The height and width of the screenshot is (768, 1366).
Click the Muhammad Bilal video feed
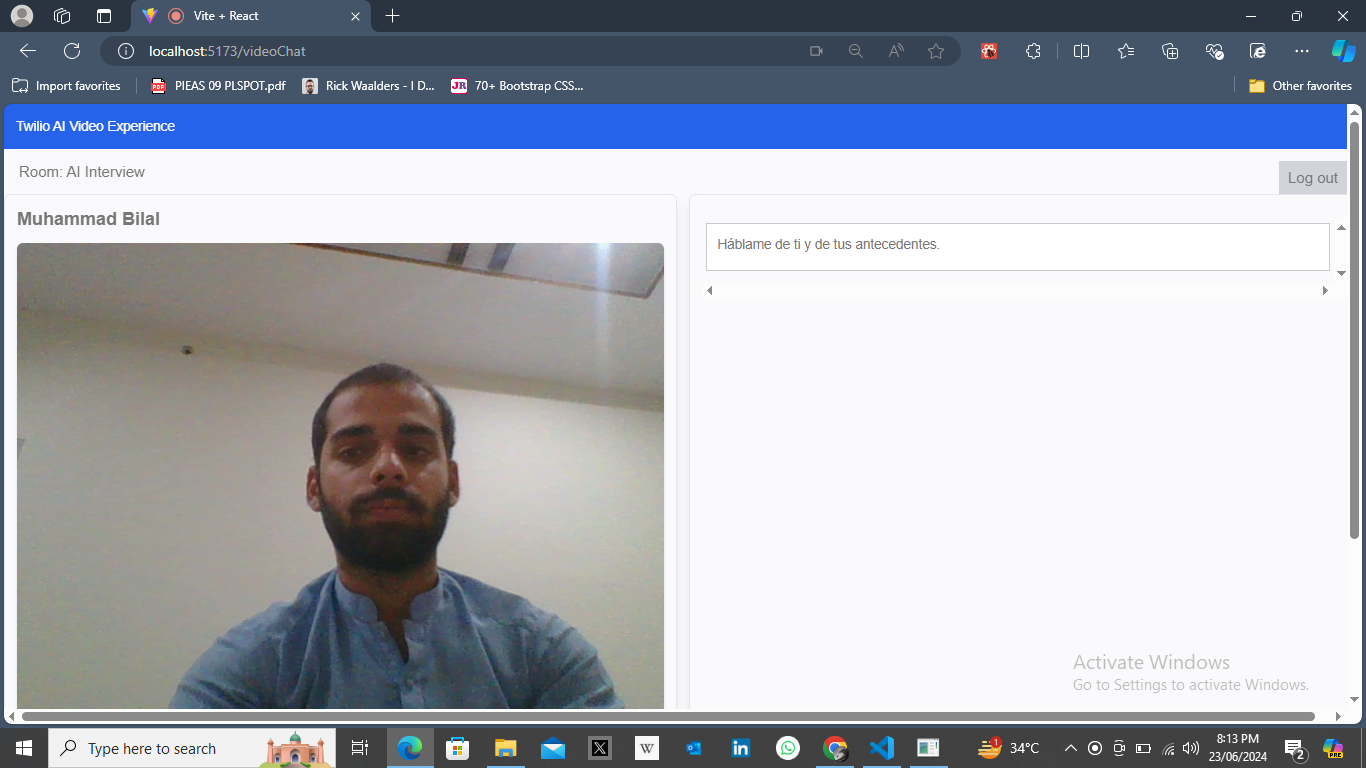pyautogui.click(x=340, y=476)
